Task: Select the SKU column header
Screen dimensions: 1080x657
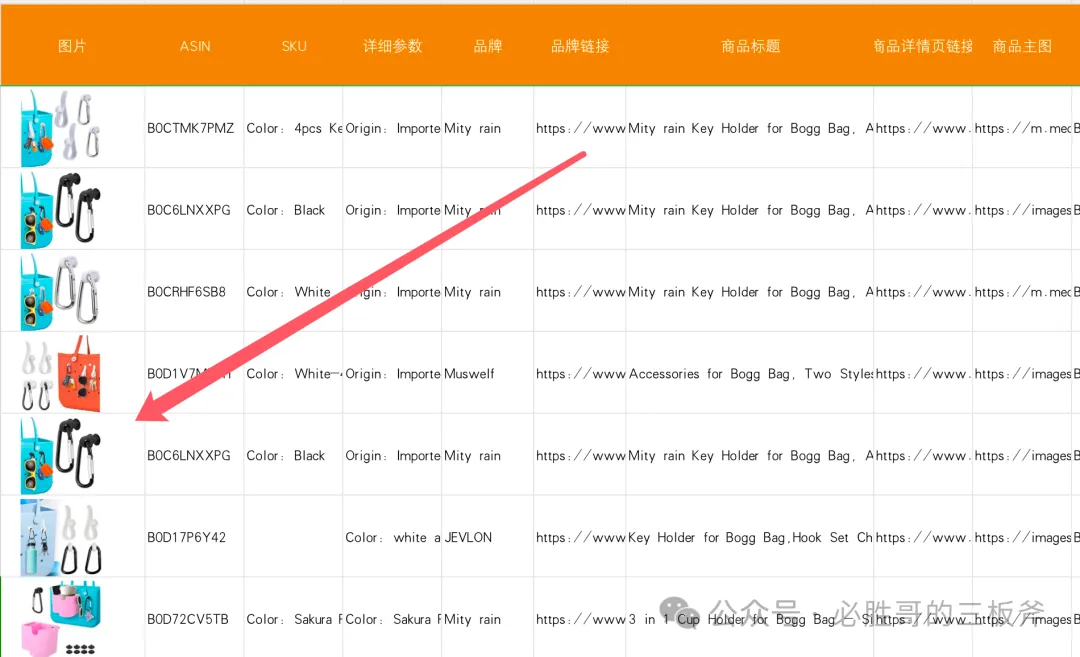Action: pos(293,46)
